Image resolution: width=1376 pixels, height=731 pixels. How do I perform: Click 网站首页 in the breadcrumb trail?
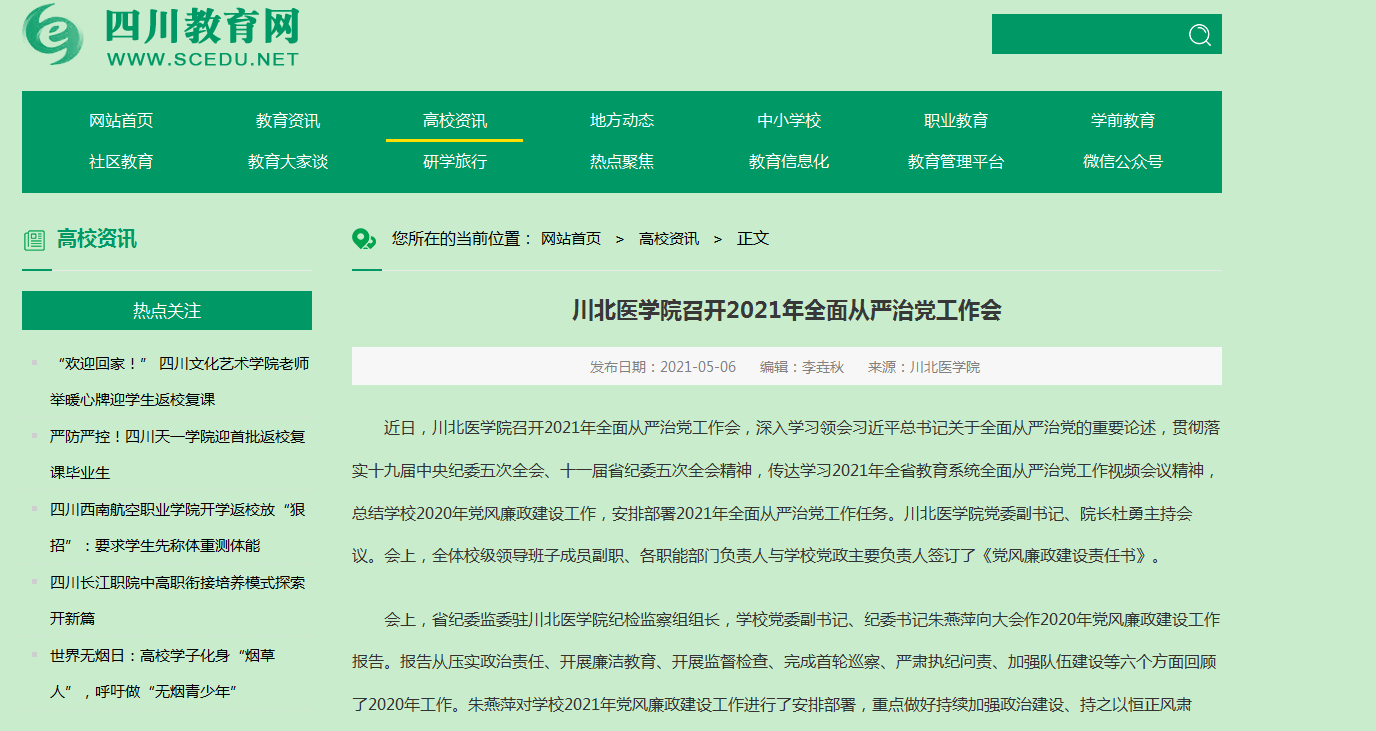click(571, 239)
